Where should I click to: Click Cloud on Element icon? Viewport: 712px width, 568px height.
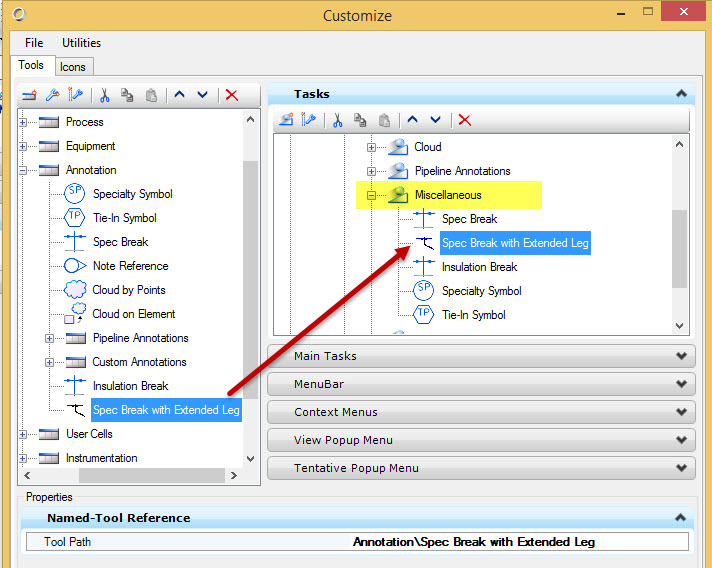75,313
